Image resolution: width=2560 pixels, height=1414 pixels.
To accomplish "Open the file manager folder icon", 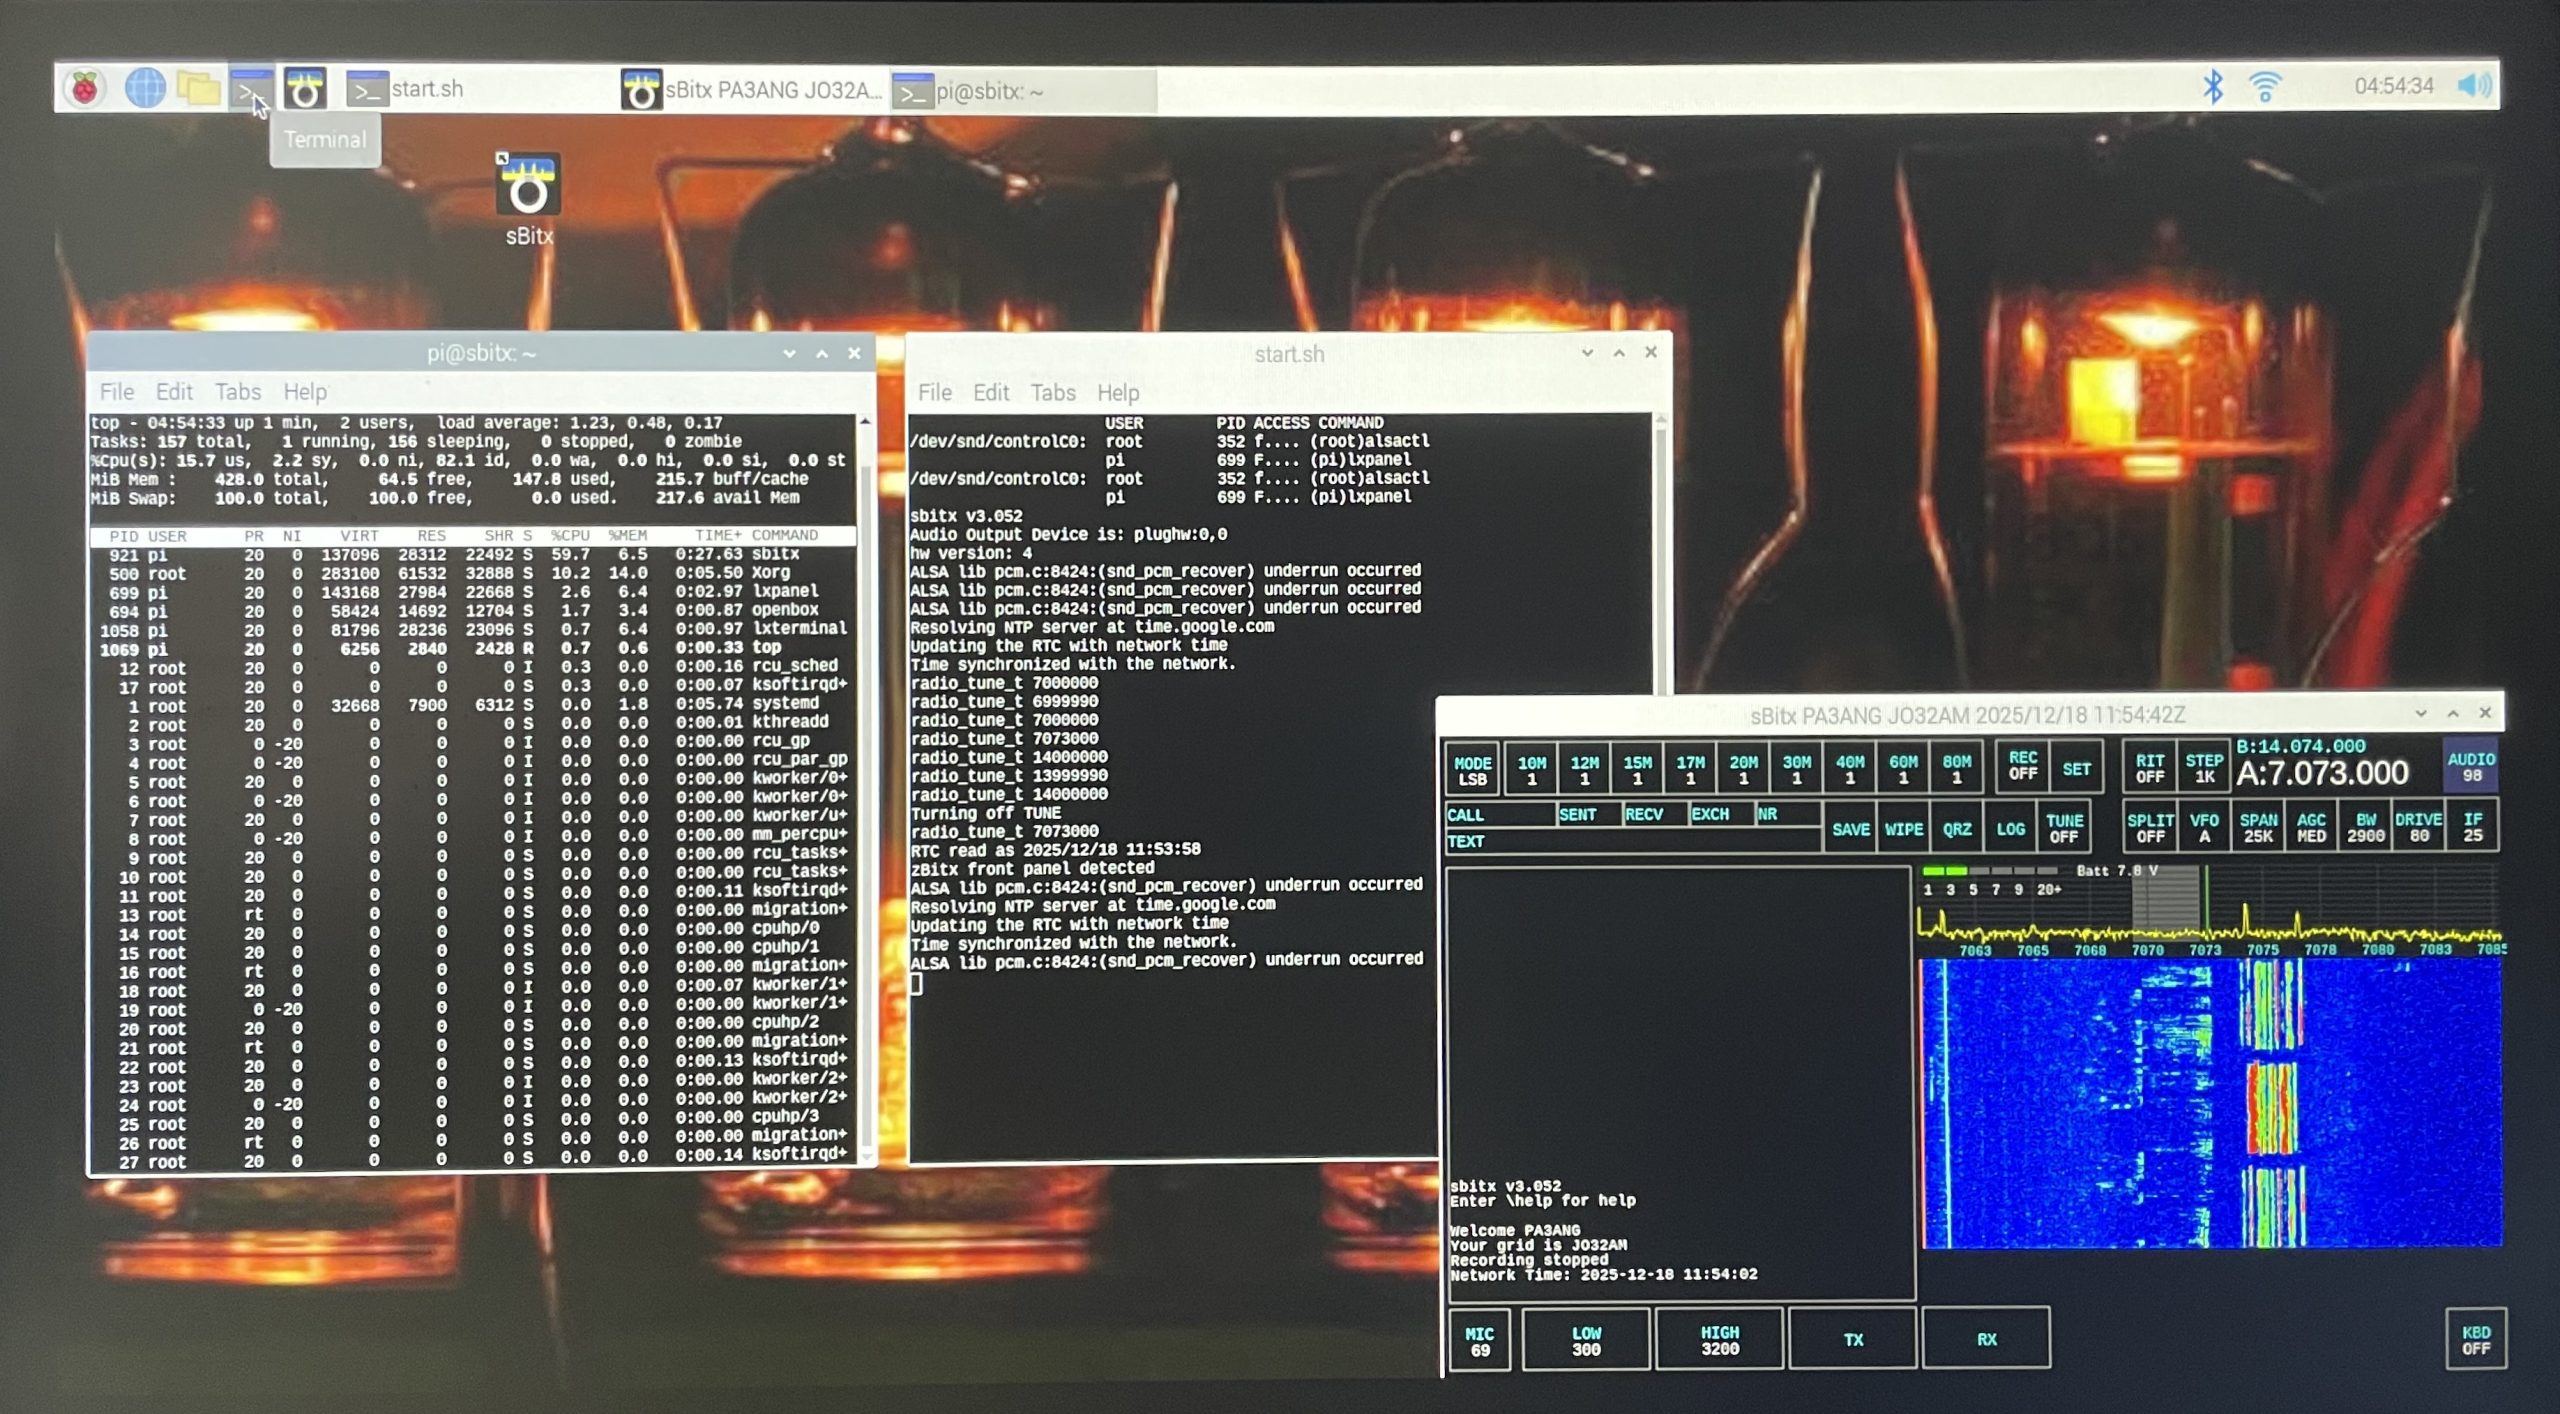I will [198, 89].
